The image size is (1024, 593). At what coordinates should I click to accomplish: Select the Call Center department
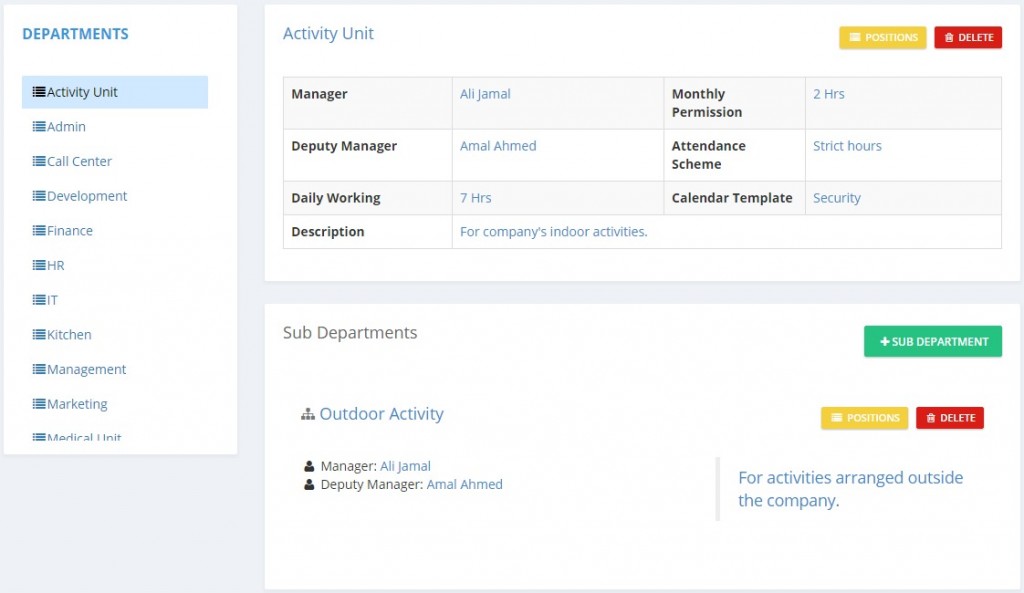coord(76,161)
